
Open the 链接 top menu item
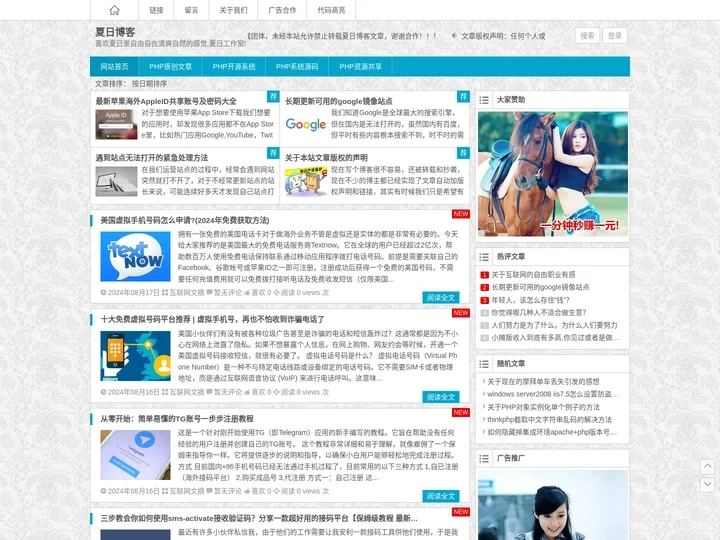click(x=156, y=10)
